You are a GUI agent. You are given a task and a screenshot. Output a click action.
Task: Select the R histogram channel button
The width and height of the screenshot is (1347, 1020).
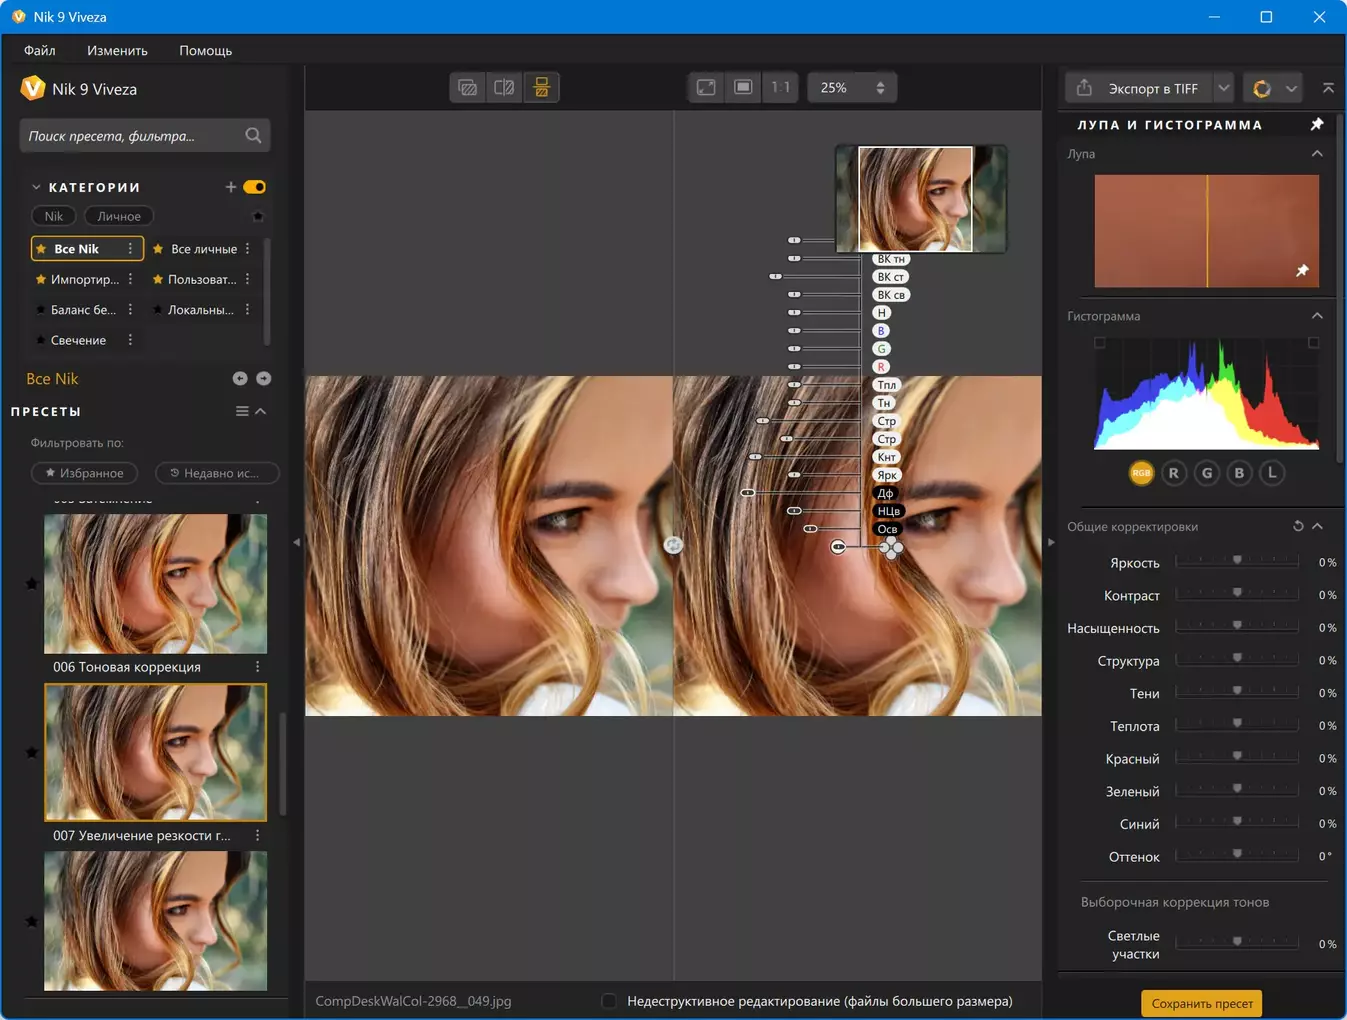pos(1174,473)
